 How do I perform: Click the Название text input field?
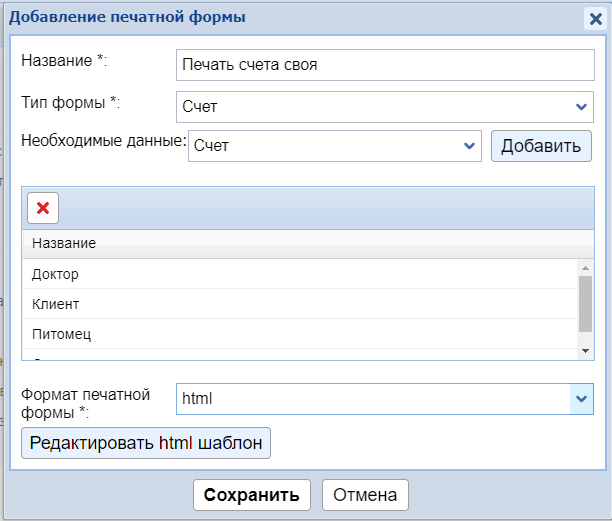[384, 65]
